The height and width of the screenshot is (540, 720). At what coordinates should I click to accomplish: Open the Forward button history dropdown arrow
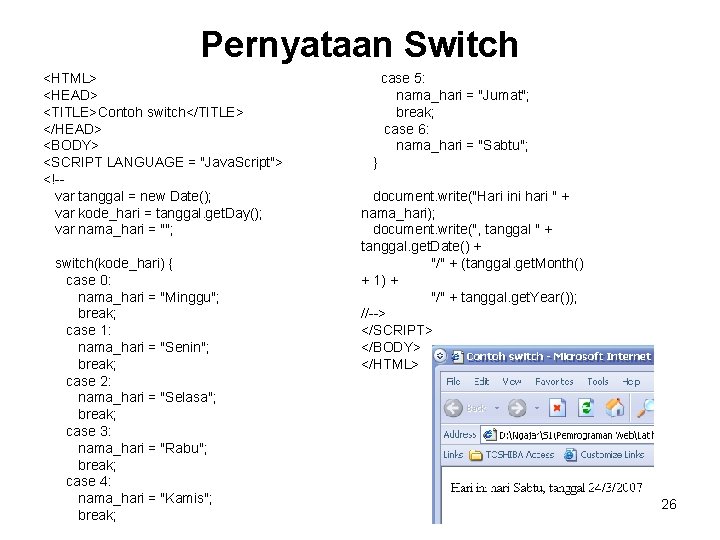tap(537, 408)
